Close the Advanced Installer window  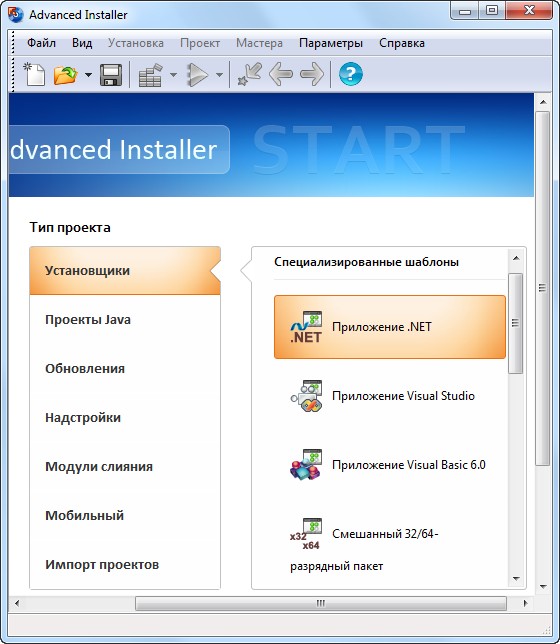pyautogui.click(x=529, y=11)
